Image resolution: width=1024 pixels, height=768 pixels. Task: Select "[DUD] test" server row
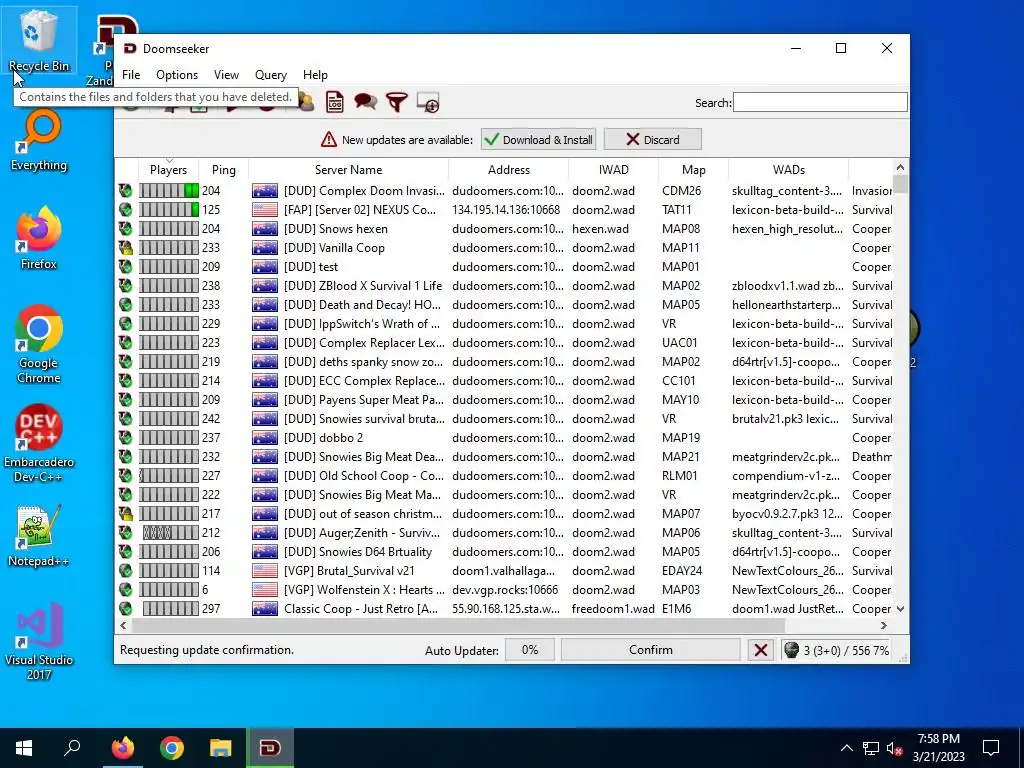tap(504, 266)
